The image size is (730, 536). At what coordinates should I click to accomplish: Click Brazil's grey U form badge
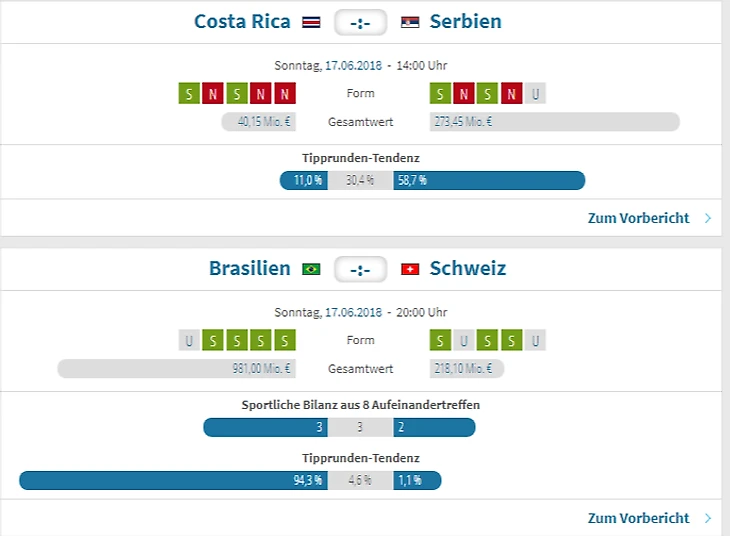(x=189, y=341)
